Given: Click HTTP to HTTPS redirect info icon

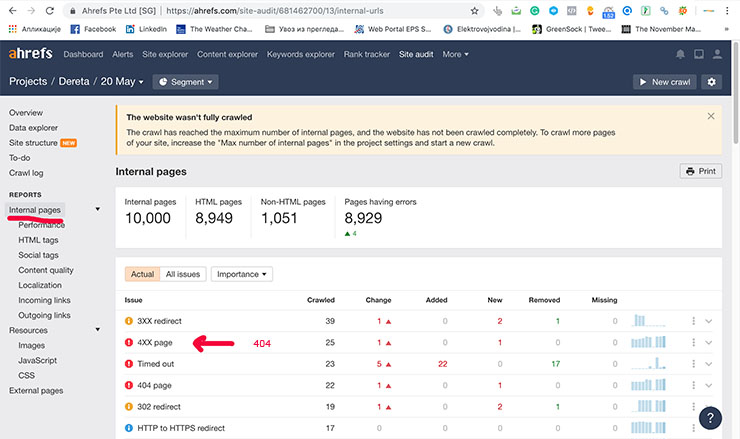Looking at the screenshot, I should (128, 428).
